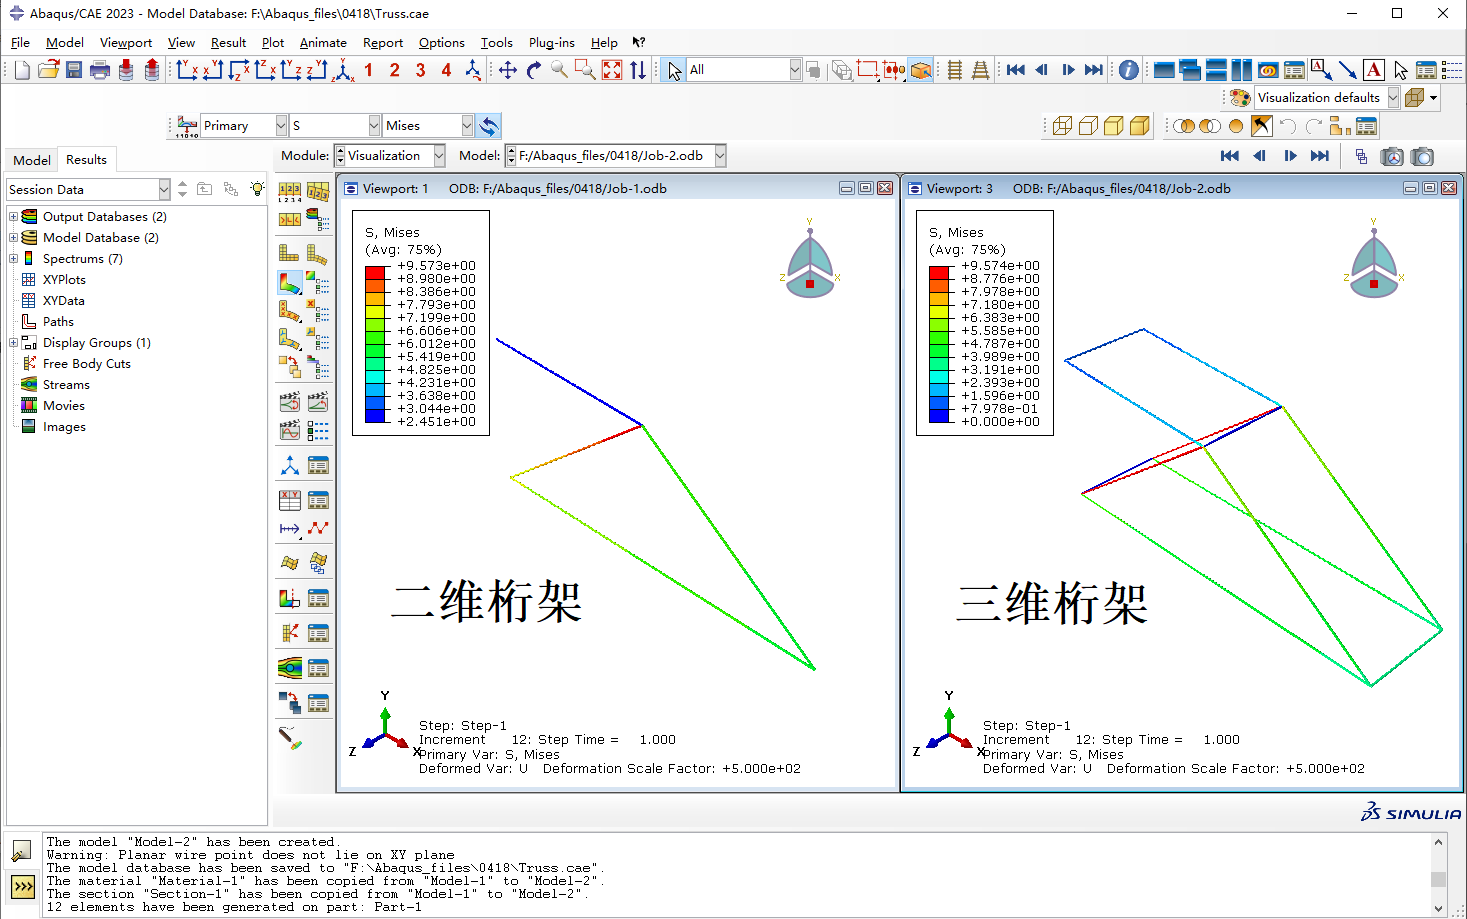Image resolution: width=1467 pixels, height=919 pixels.
Task: Select the Rotate View tool
Action: 534,69
